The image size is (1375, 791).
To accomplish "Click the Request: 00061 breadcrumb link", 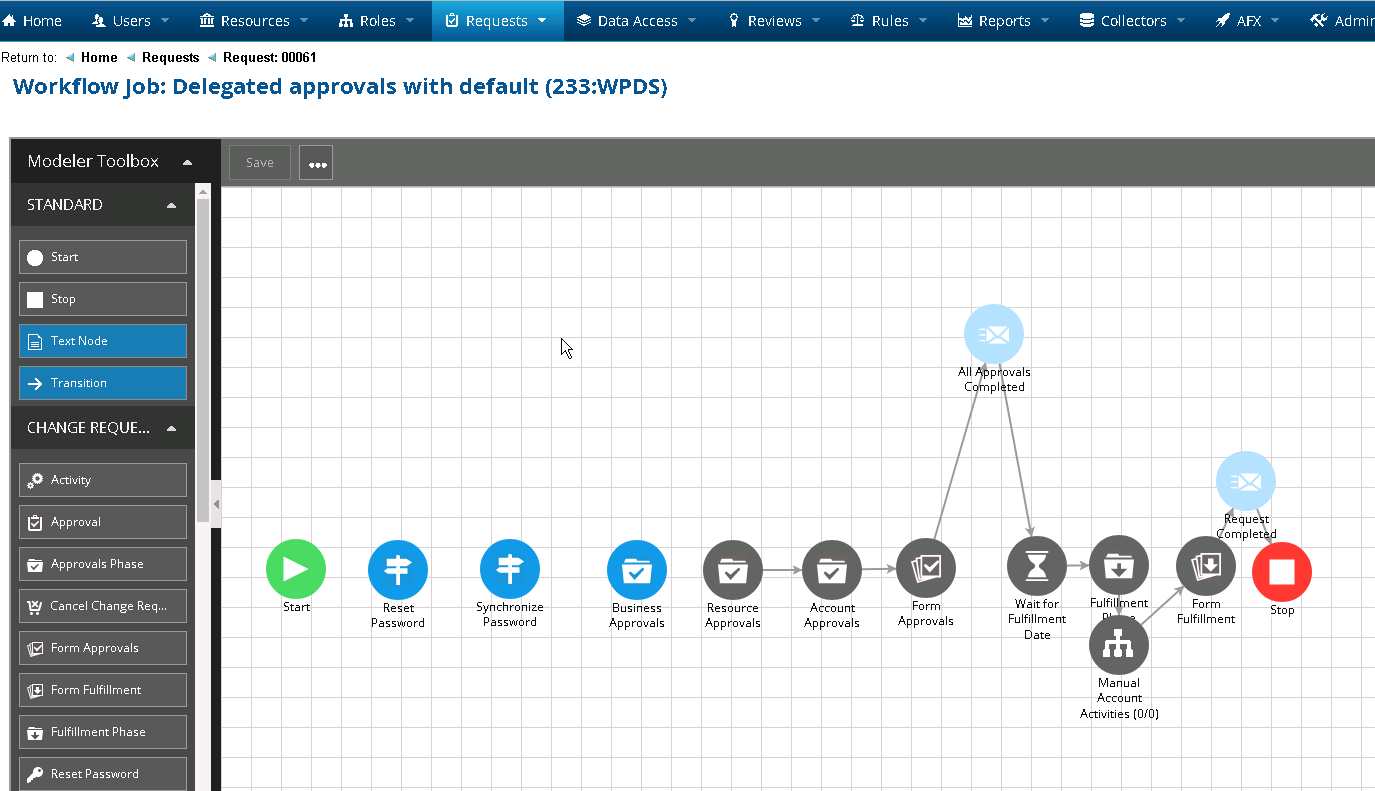I will coord(269,58).
